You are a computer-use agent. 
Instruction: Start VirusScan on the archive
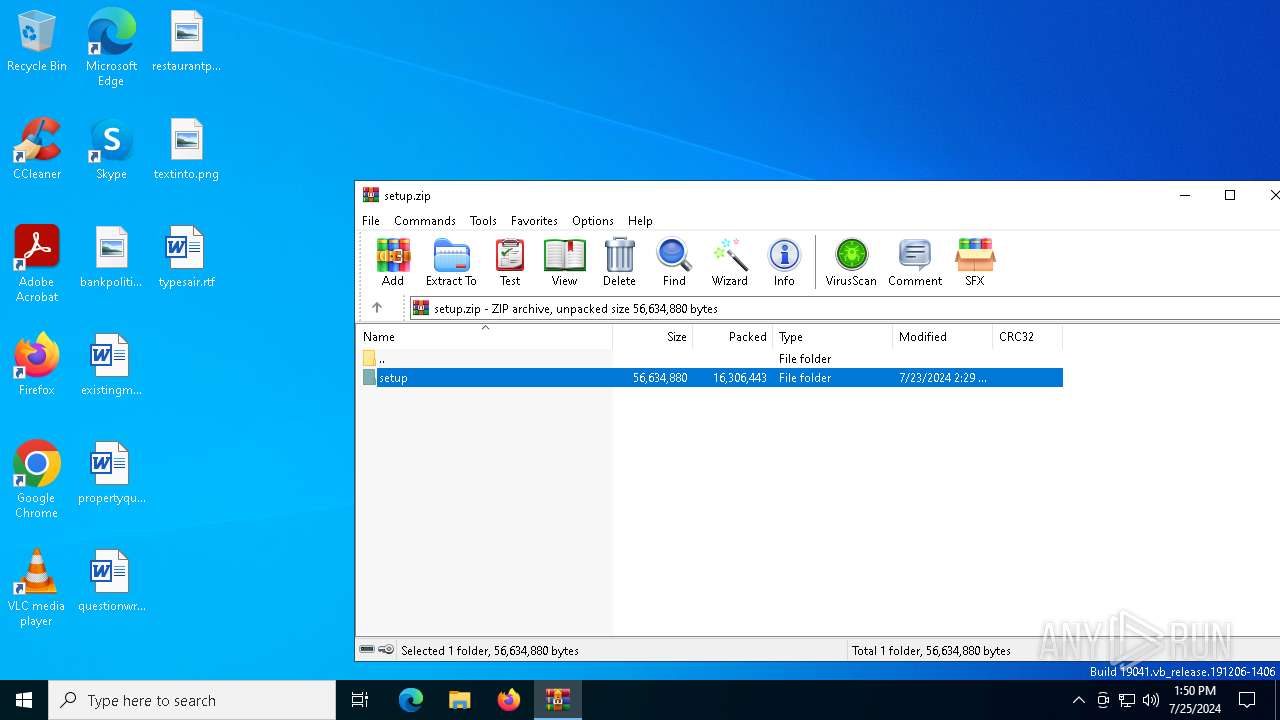point(851,262)
